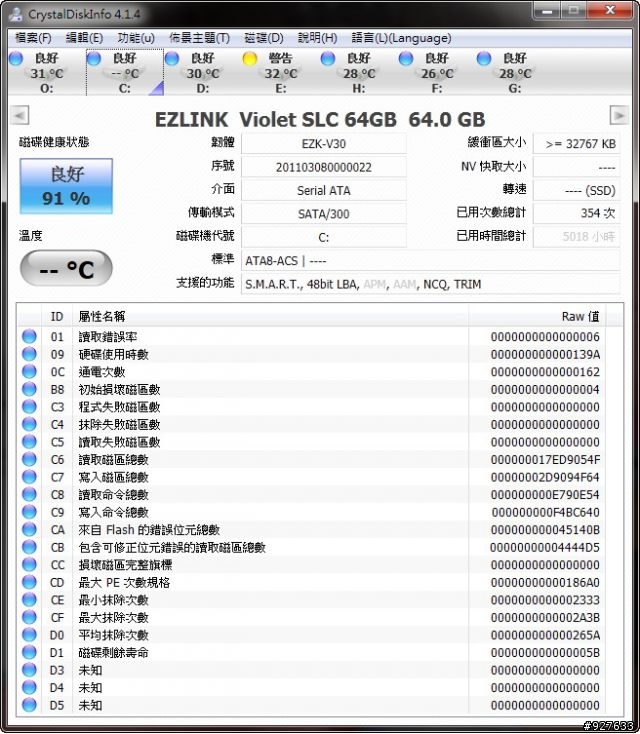Click the yellow warning icon for drive E:
The height and width of the screenshot is (734, 640).
tap(250, 59)
